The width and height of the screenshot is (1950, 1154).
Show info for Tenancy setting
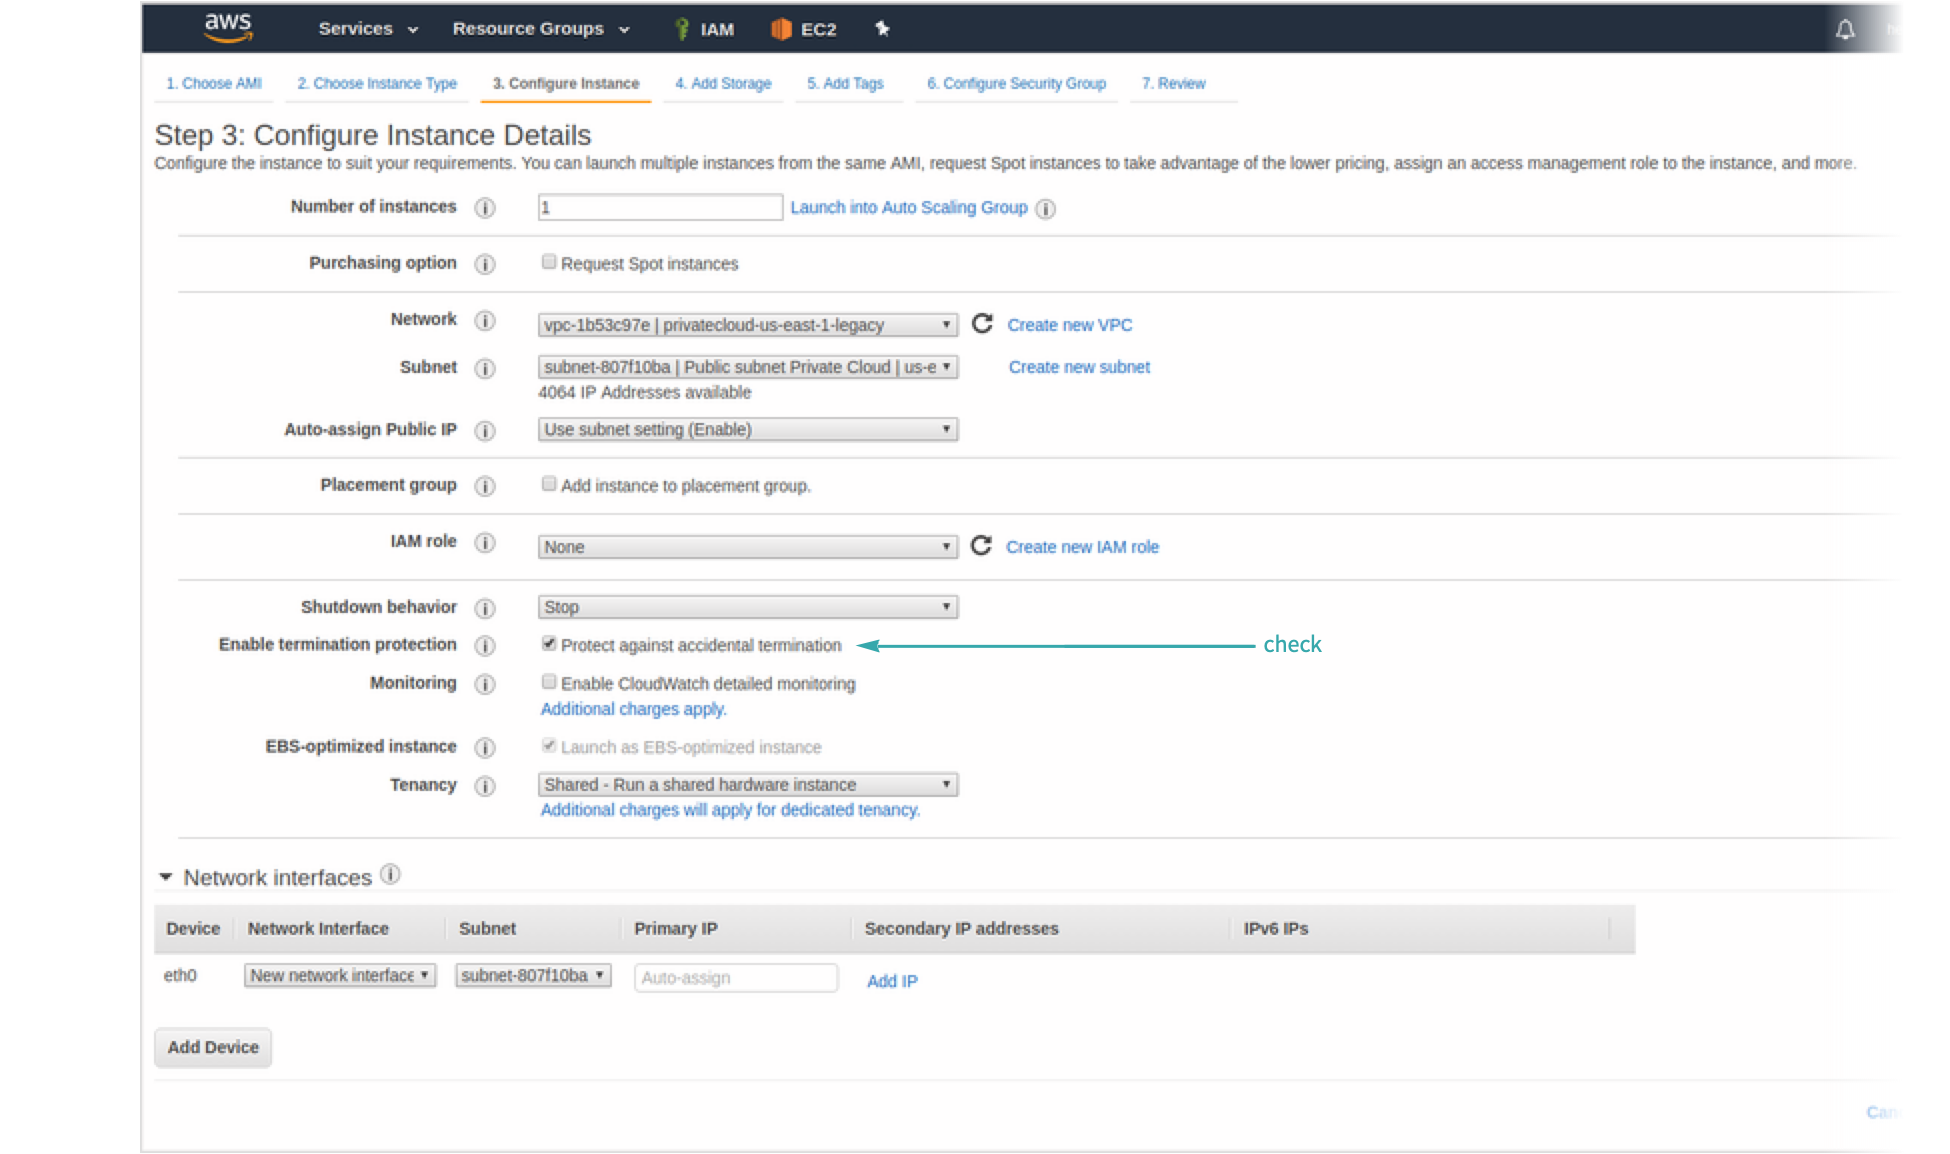click(485, 786)
